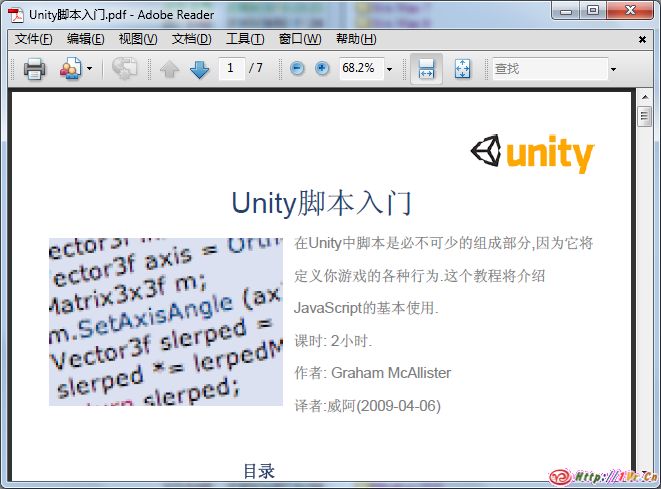Screen dimensions: 661x489
Task: Open the 帮助(H) menu
Action: coord(356,39)
